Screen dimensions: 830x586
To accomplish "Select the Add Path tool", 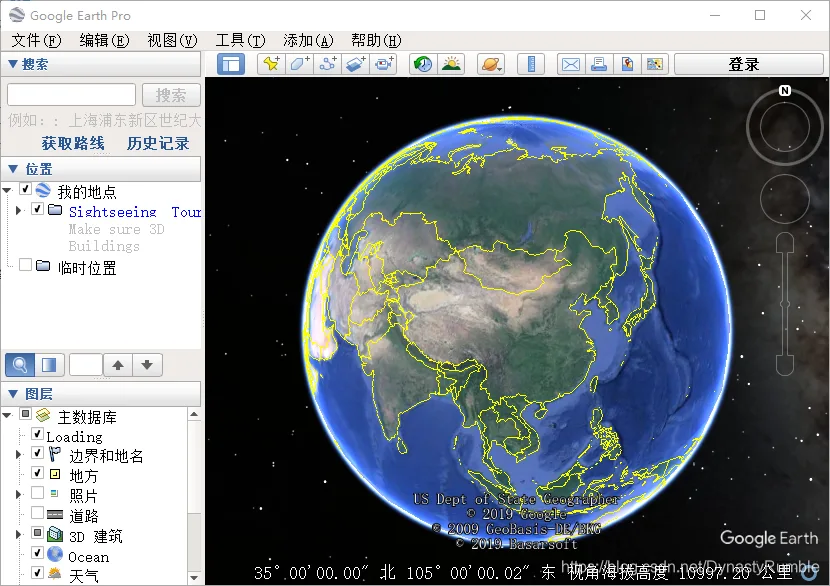I will (x=328, y=65).
